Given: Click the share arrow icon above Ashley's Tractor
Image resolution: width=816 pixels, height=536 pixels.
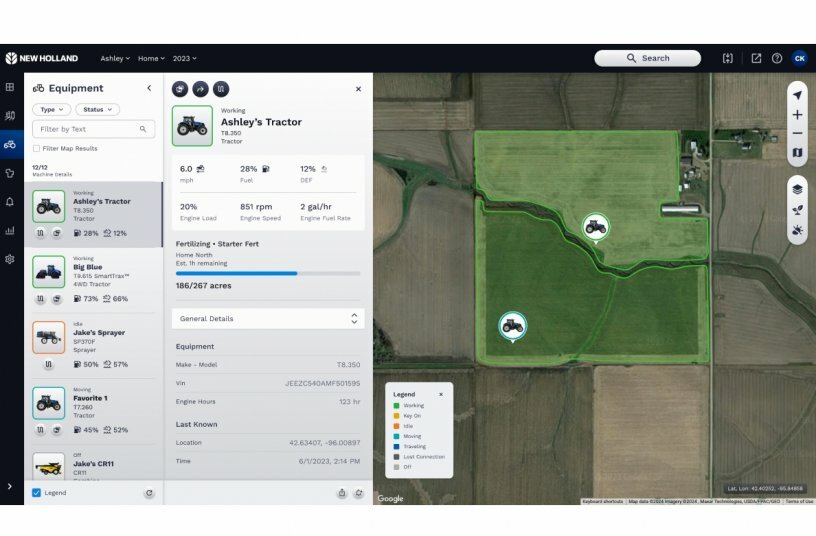Looking at the screenshot, I should (200, 89).
